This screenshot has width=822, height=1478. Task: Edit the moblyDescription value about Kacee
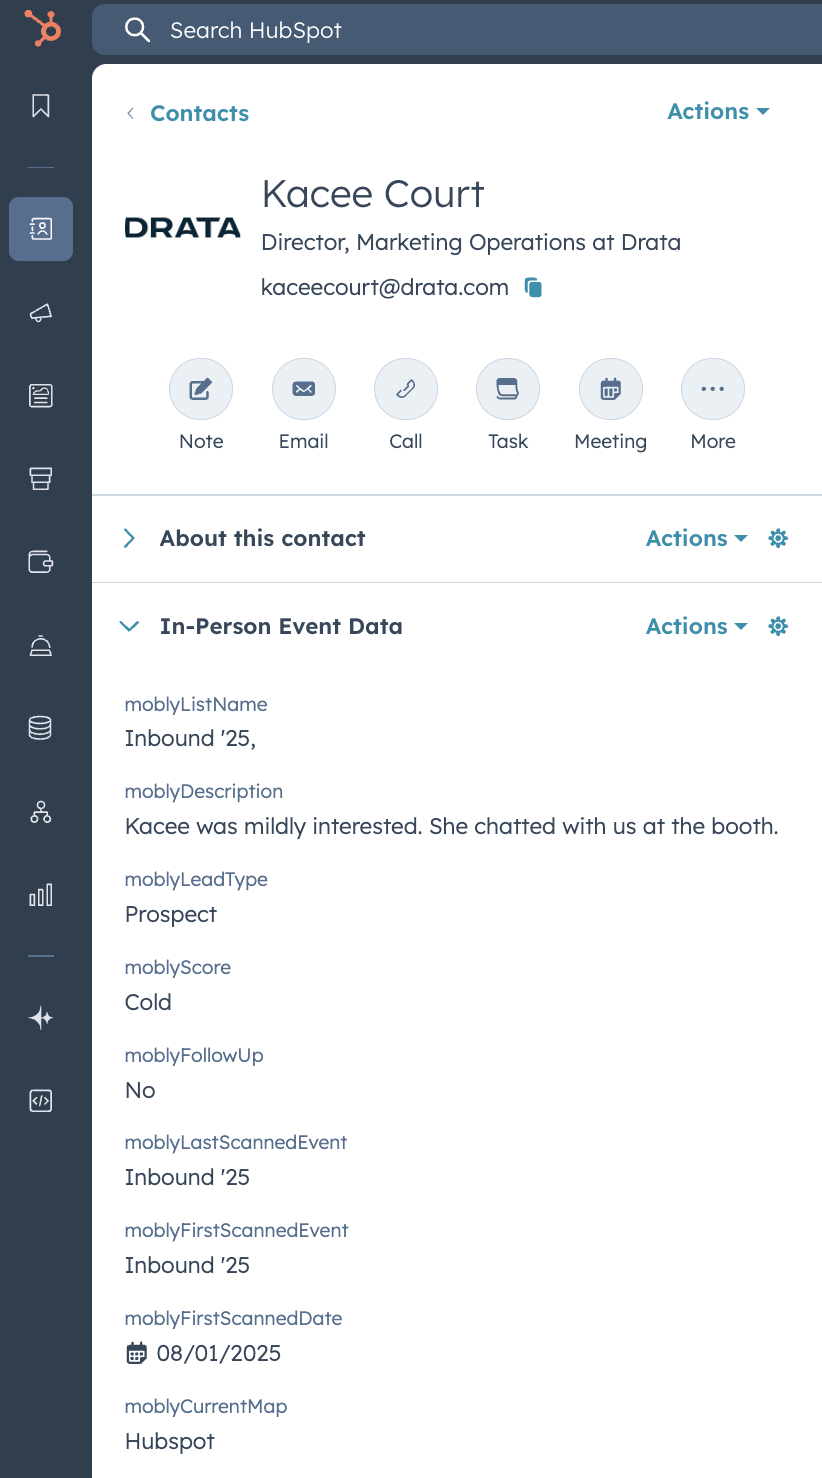452,826
